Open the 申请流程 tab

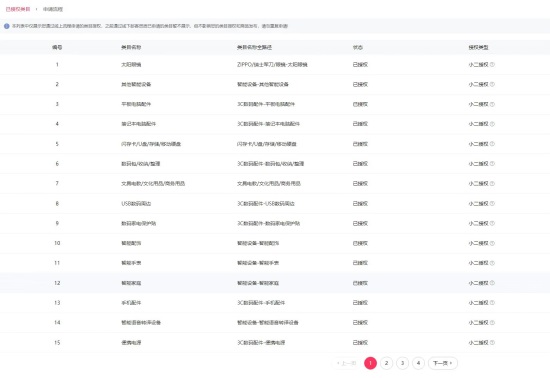[x=53, y=9]
